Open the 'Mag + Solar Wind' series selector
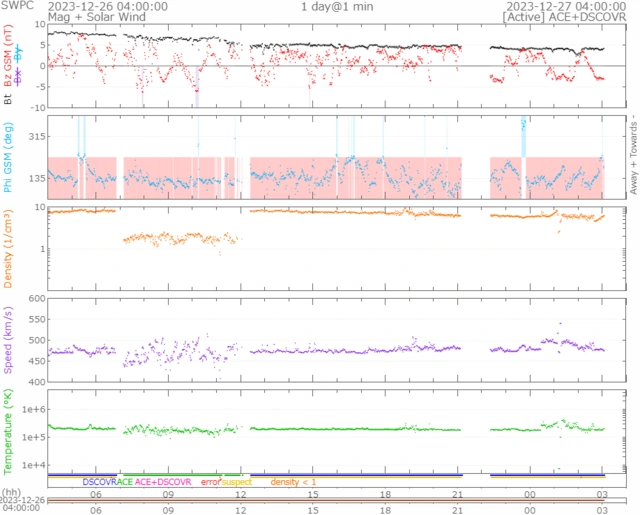 click(97, 17)
